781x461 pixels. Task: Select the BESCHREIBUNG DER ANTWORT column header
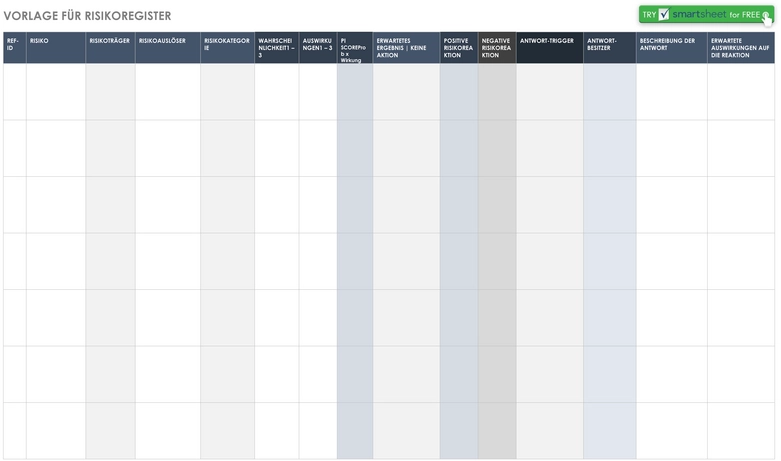[672, 48]
